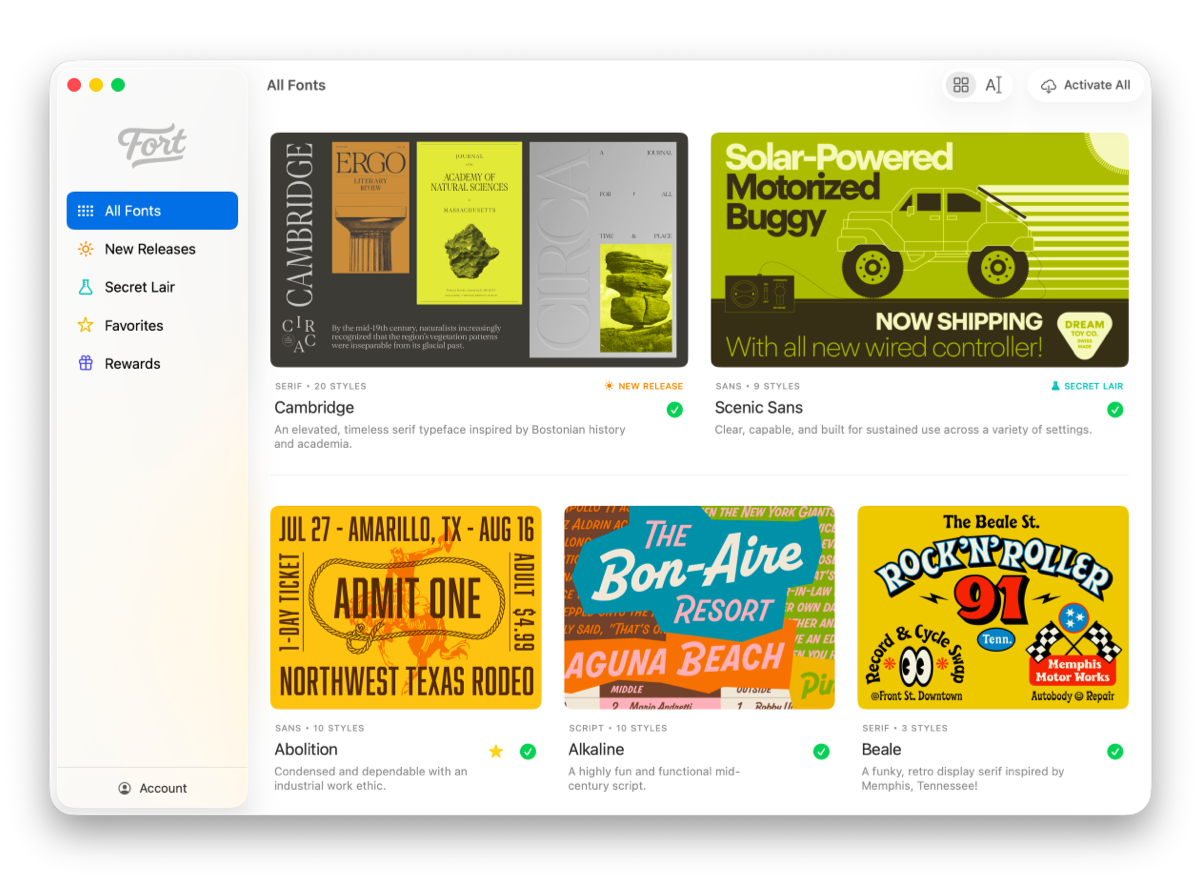This screenshot has width=1200, height=896.
Task: Open the Account page
Action: tap(152, 788)
